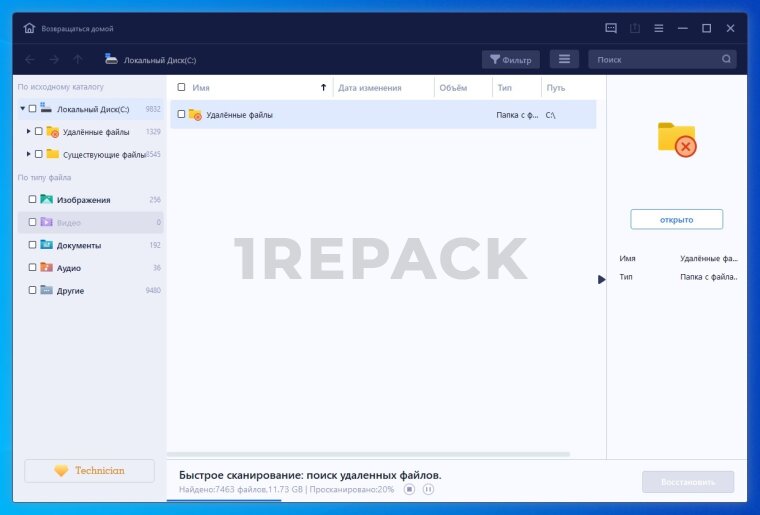Check the Документы file type checkbox

pos(32,245)
